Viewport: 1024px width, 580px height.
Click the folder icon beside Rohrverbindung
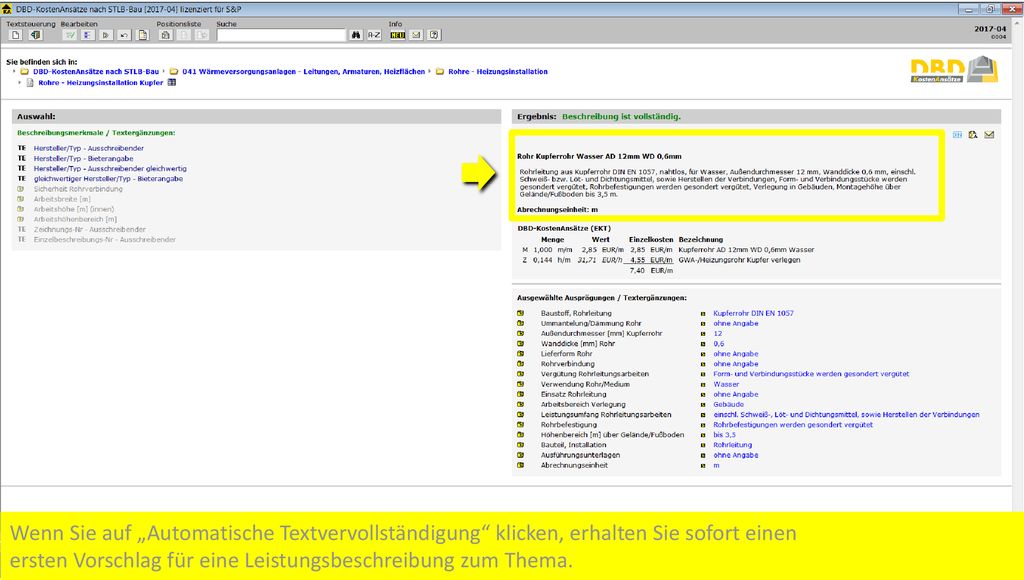click(520, 364)
